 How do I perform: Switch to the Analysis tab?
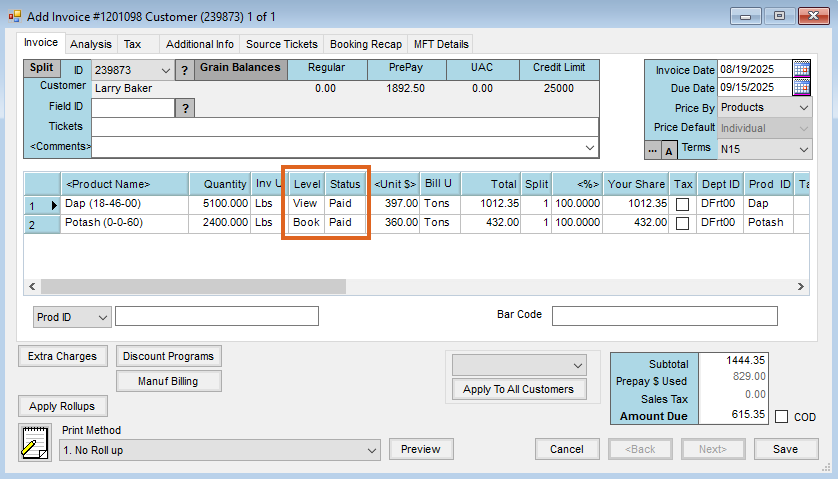[91, 44]
